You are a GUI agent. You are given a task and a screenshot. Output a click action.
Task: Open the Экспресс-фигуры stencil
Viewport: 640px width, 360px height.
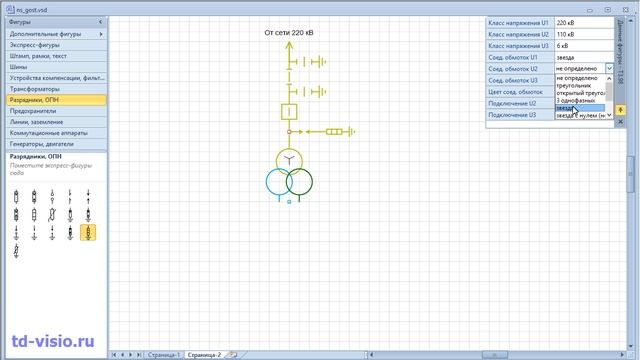56,45
